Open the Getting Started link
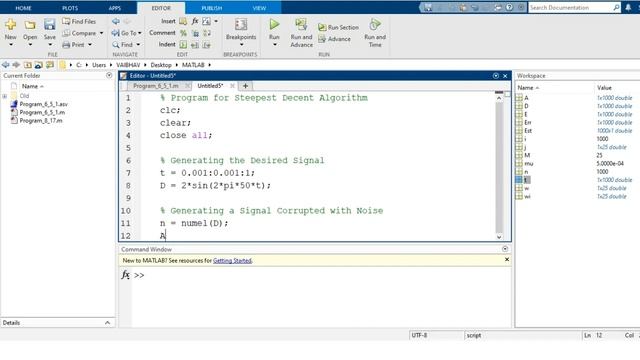 (232, 260)
